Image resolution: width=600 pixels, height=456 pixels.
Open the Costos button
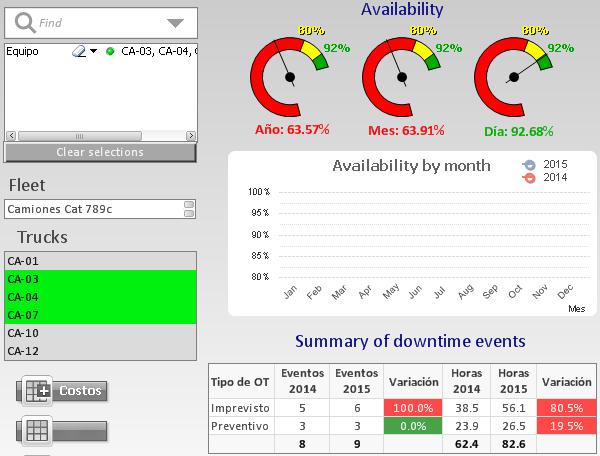(x=80, y=391)
